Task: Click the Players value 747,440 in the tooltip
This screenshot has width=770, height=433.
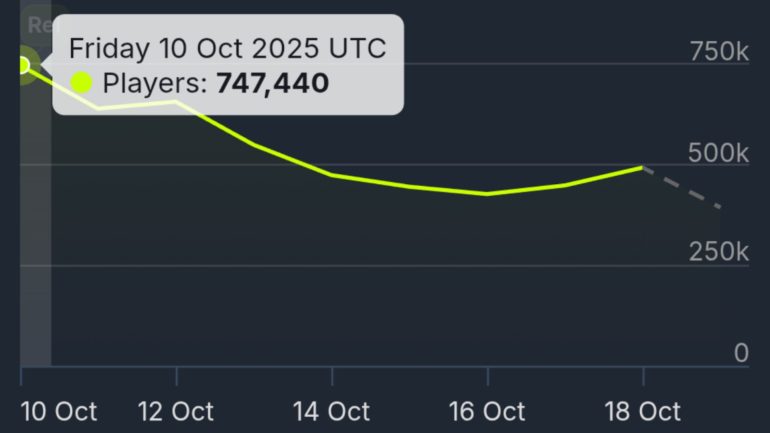Action: pos(272,83)
